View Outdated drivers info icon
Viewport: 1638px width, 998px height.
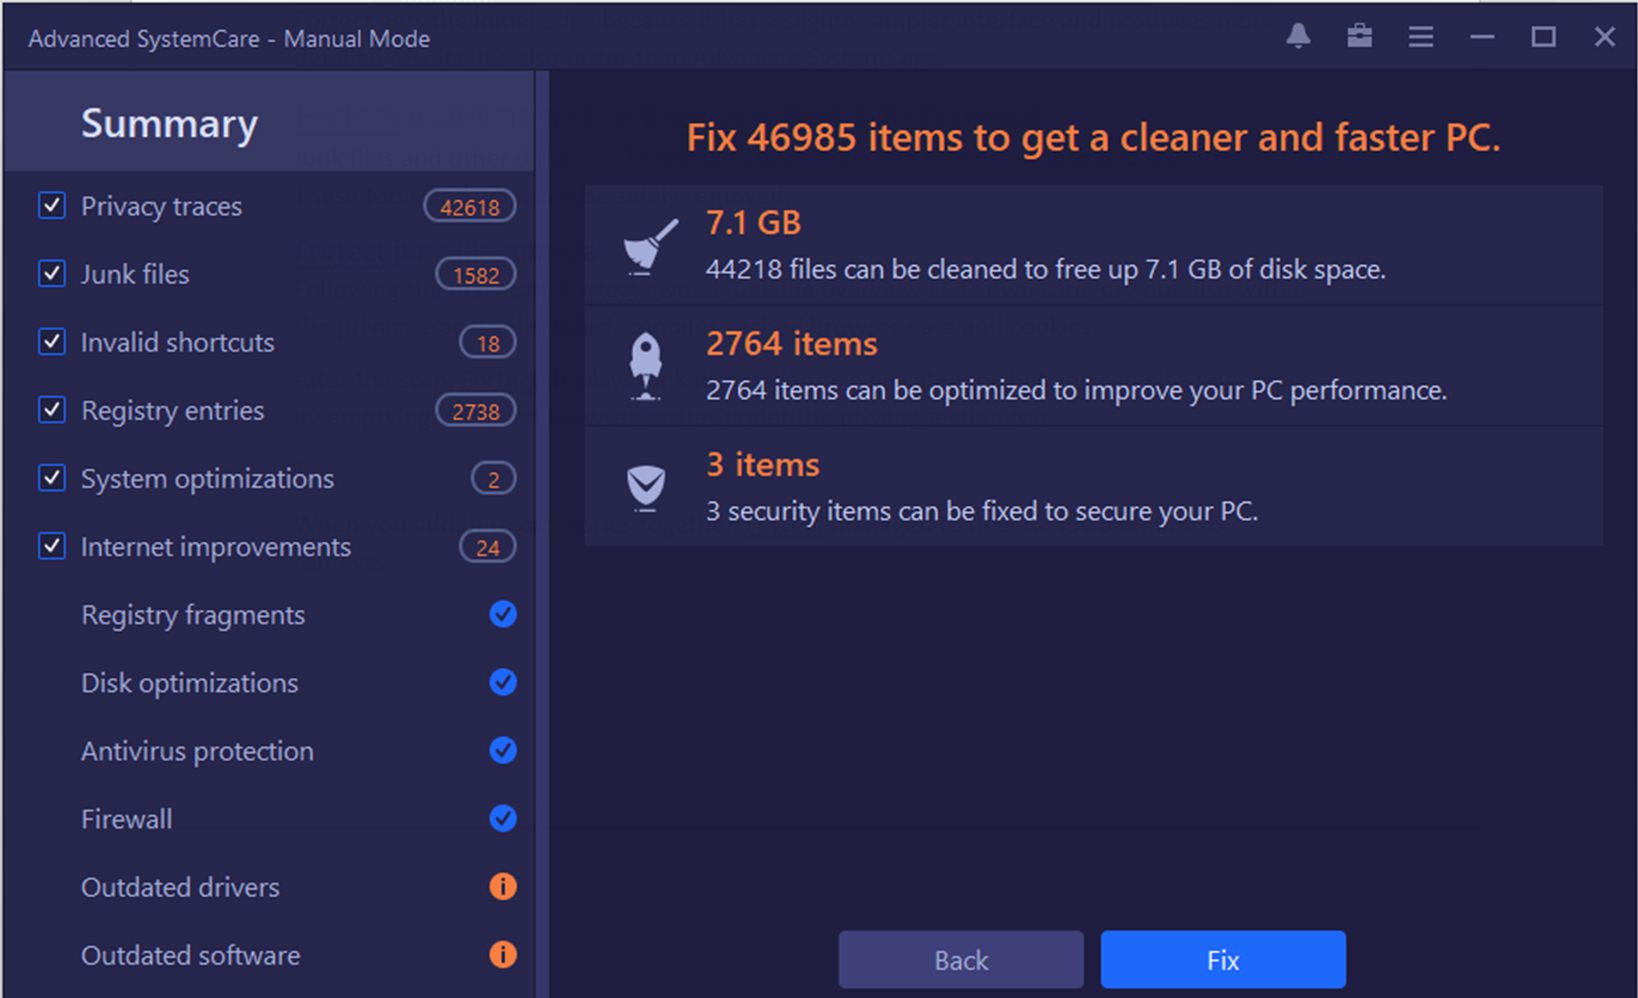(503, 887)
